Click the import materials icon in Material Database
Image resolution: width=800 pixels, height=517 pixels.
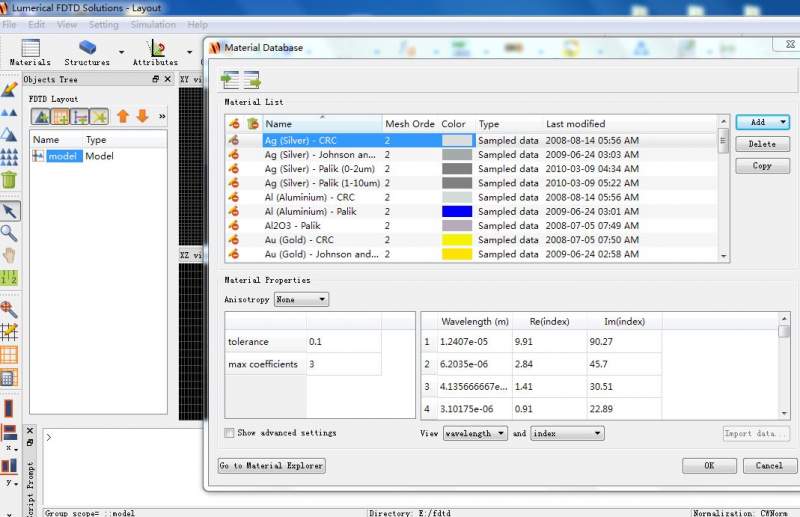pyautogui.click(x=230, y=80)
